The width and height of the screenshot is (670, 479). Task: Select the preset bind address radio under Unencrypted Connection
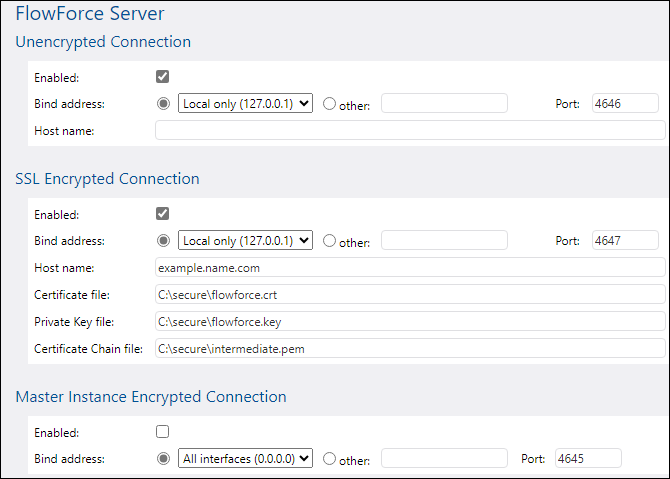tap(164, 103)
